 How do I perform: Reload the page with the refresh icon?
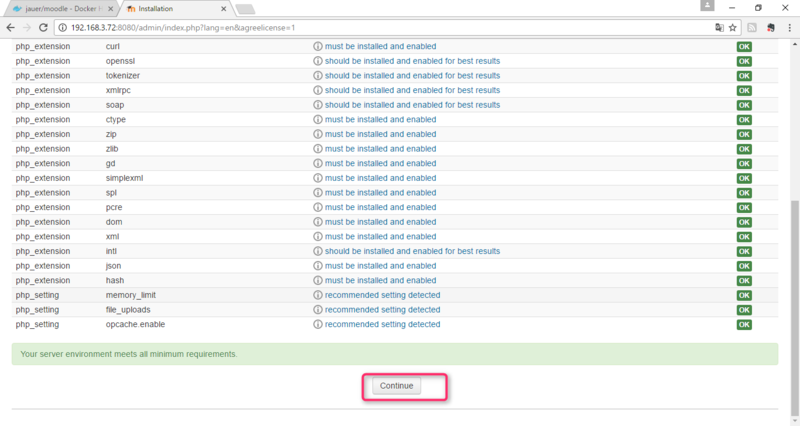(x=43, y=28)
